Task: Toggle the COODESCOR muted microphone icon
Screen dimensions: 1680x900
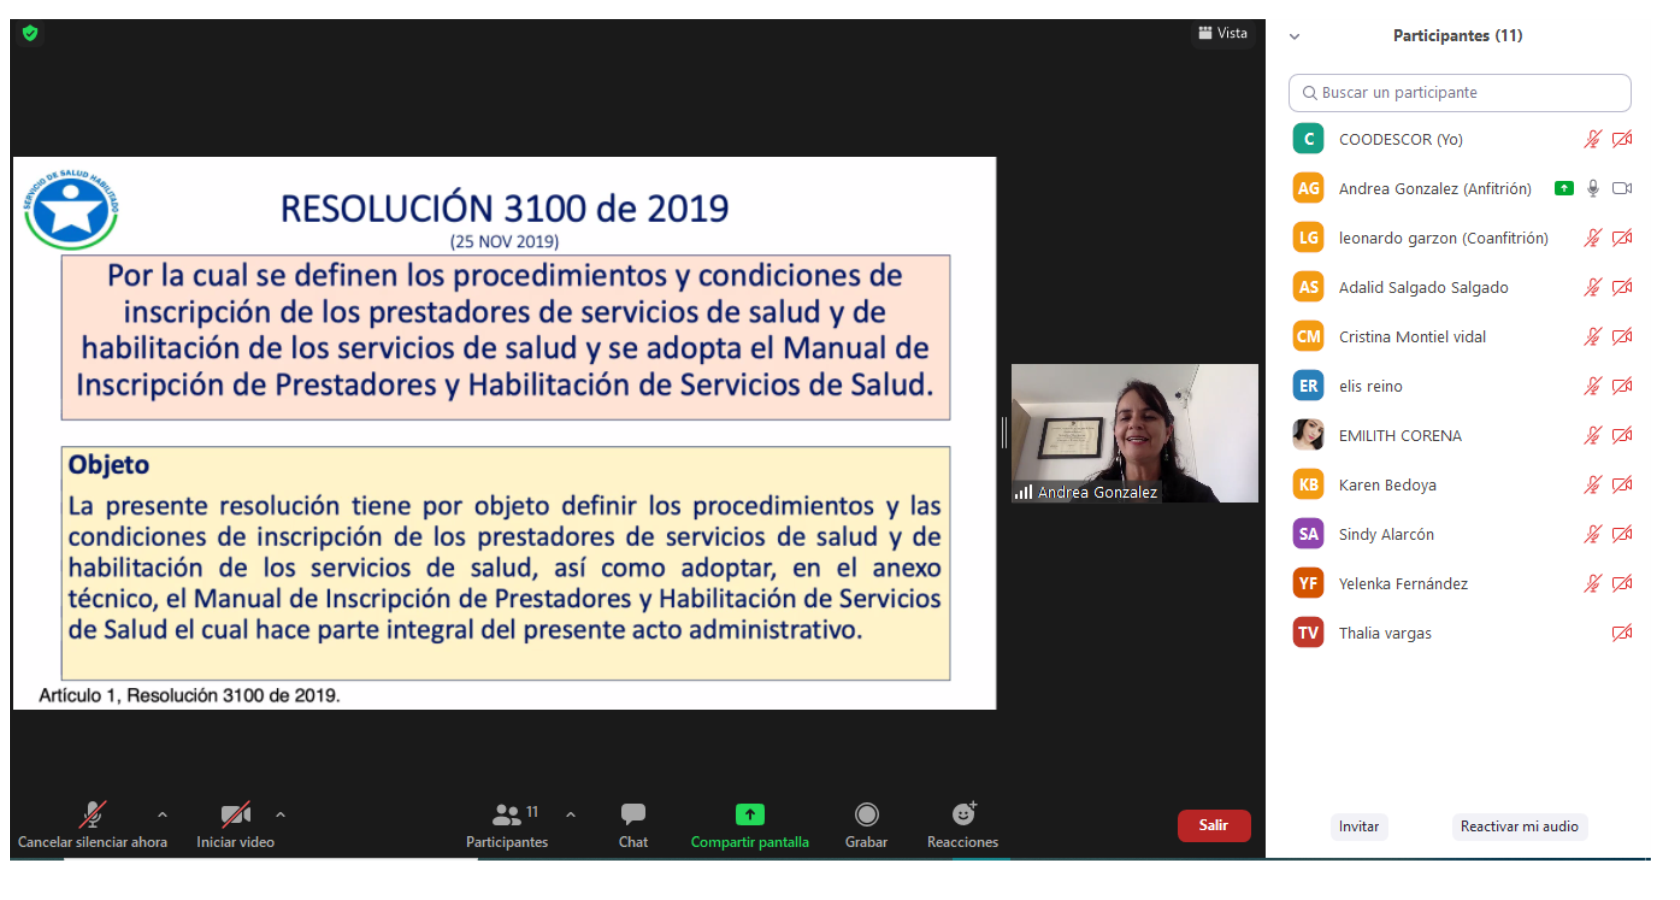Action: [x=1592, y=139]
